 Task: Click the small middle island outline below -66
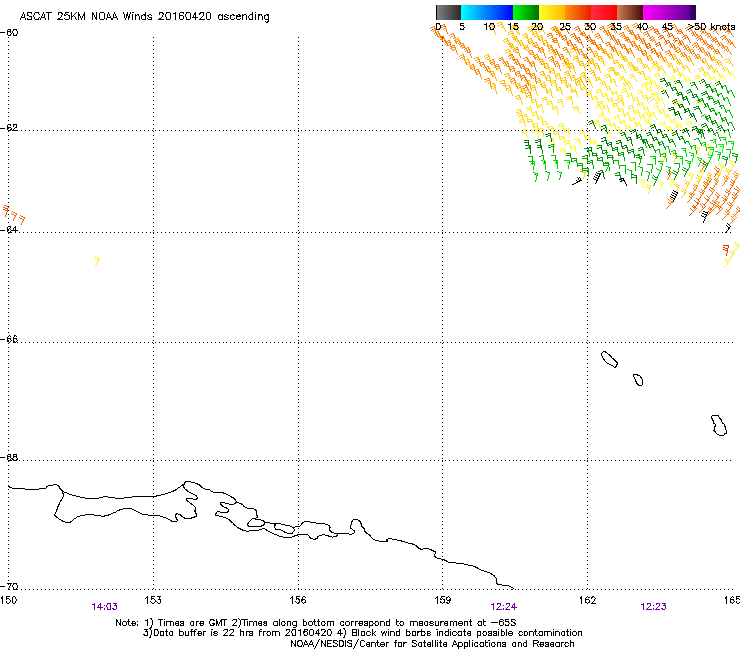click(x=638, y=380)
